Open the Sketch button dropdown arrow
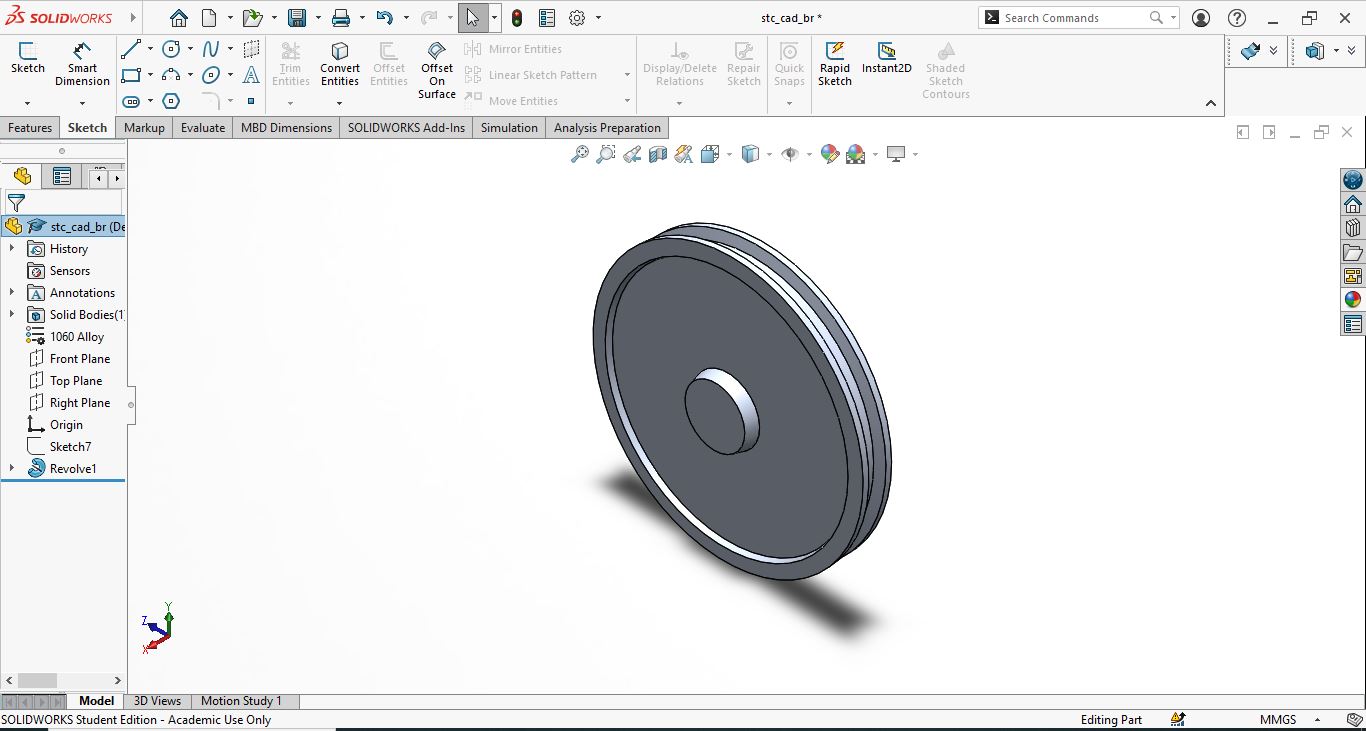1366x731 pixels. pos(27,102)
